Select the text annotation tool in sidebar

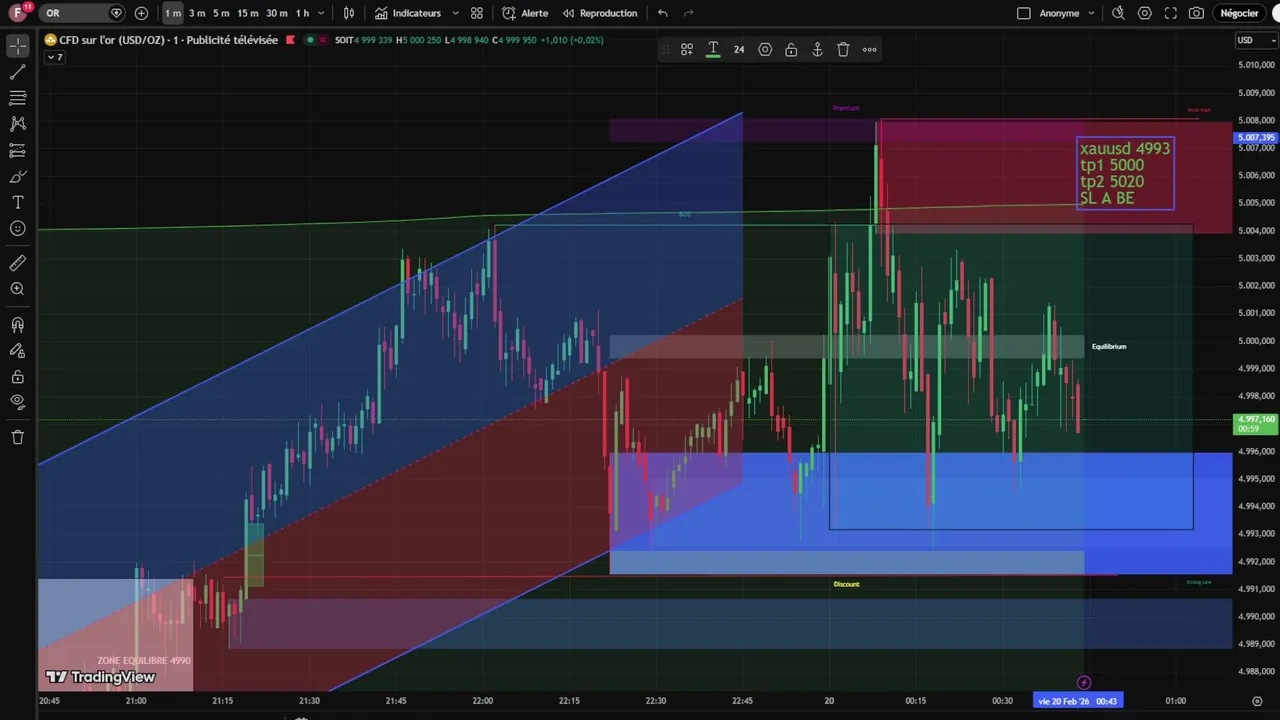point(17,202)
